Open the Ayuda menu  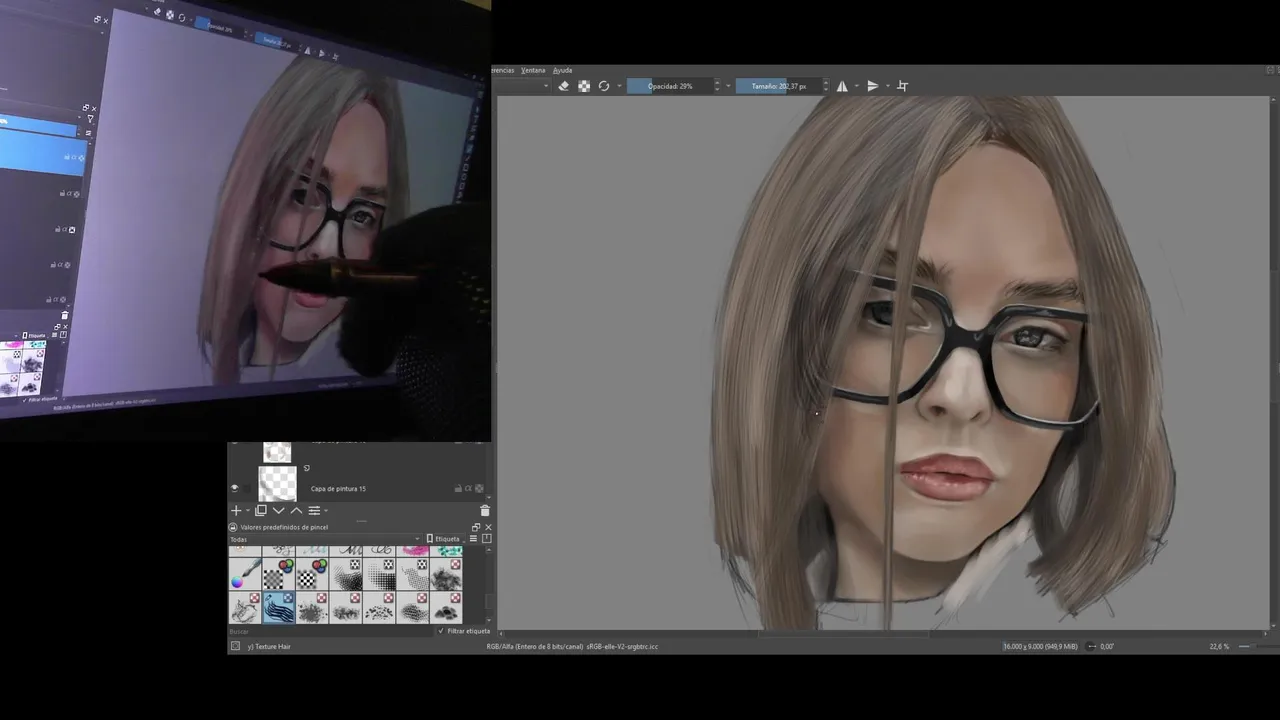563,70
